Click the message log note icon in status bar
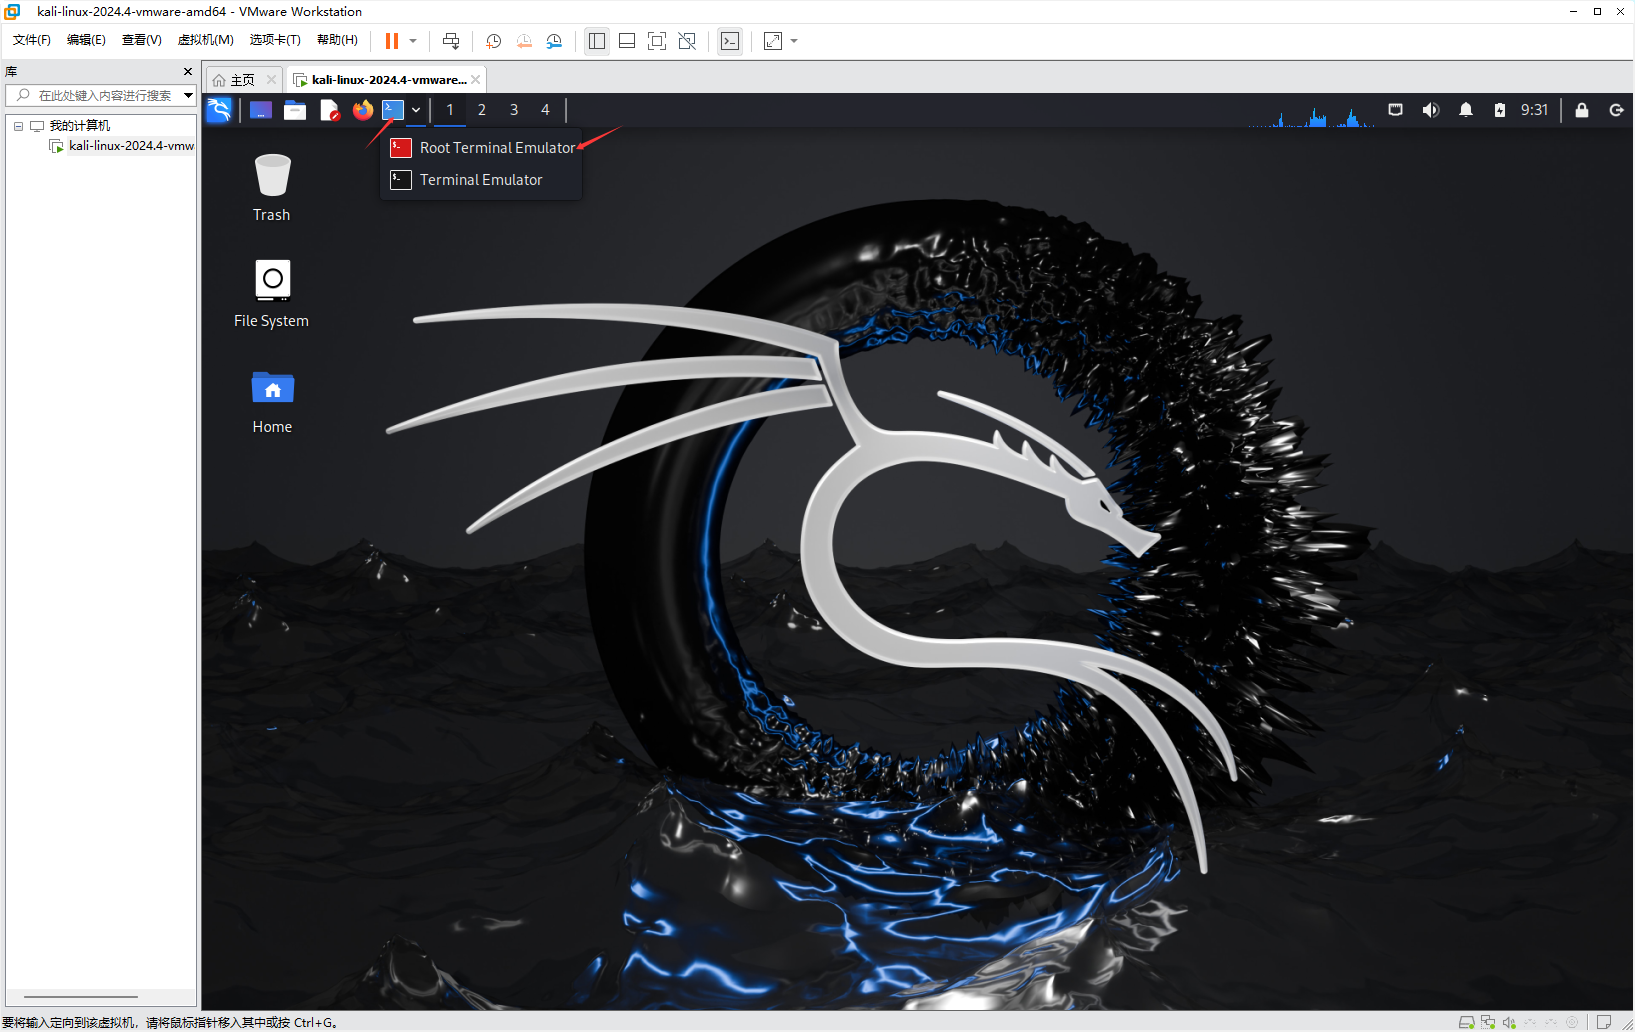This screenshot has height=1032, width=1635. click(1604, 1022)
